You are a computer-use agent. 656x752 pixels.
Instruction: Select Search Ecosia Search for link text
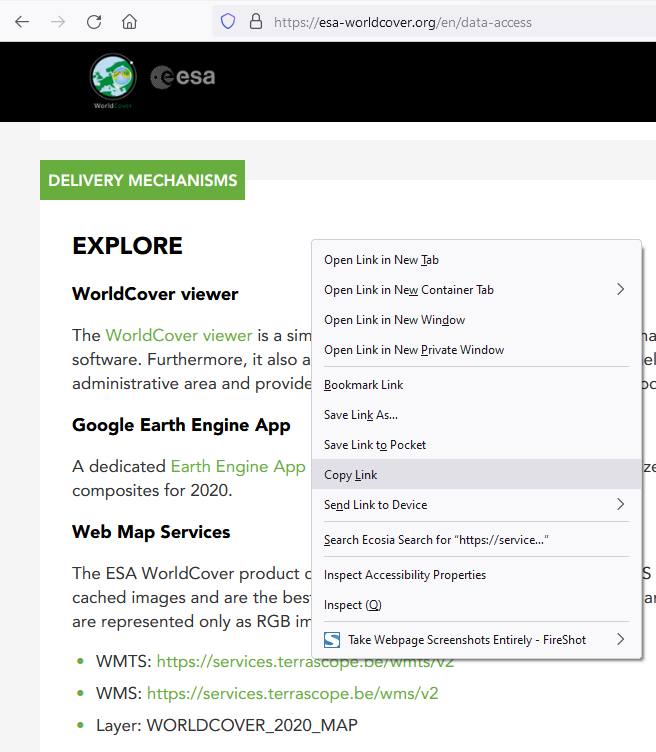[x=477, y=540]
